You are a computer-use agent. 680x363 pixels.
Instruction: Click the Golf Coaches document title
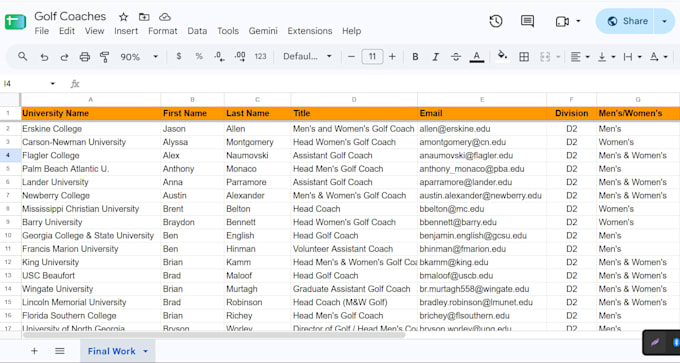tap(70, 16)
